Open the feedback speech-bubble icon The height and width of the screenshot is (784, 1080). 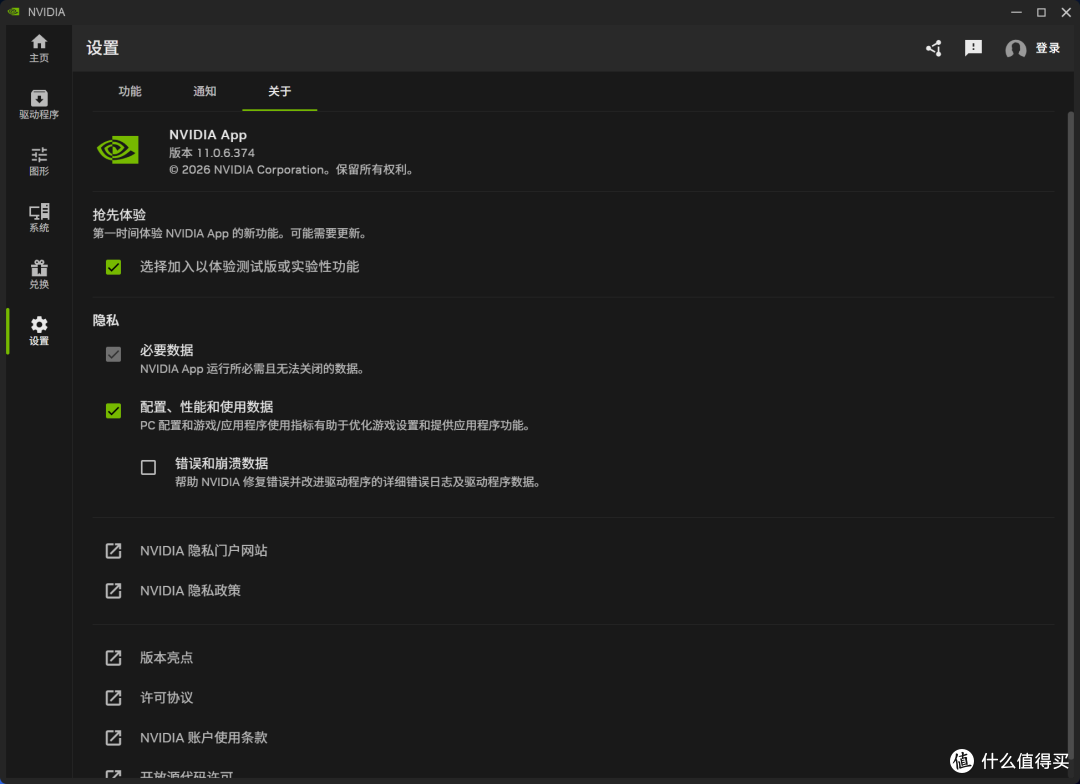(973, 48)
